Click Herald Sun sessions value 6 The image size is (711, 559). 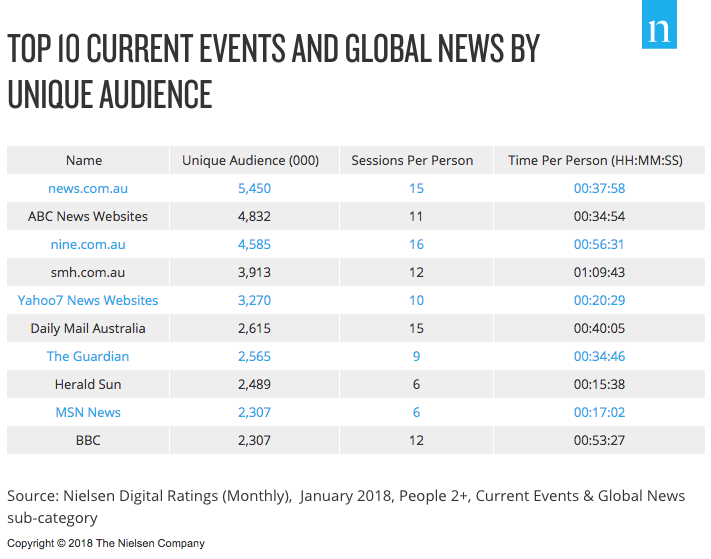point(416,384)
